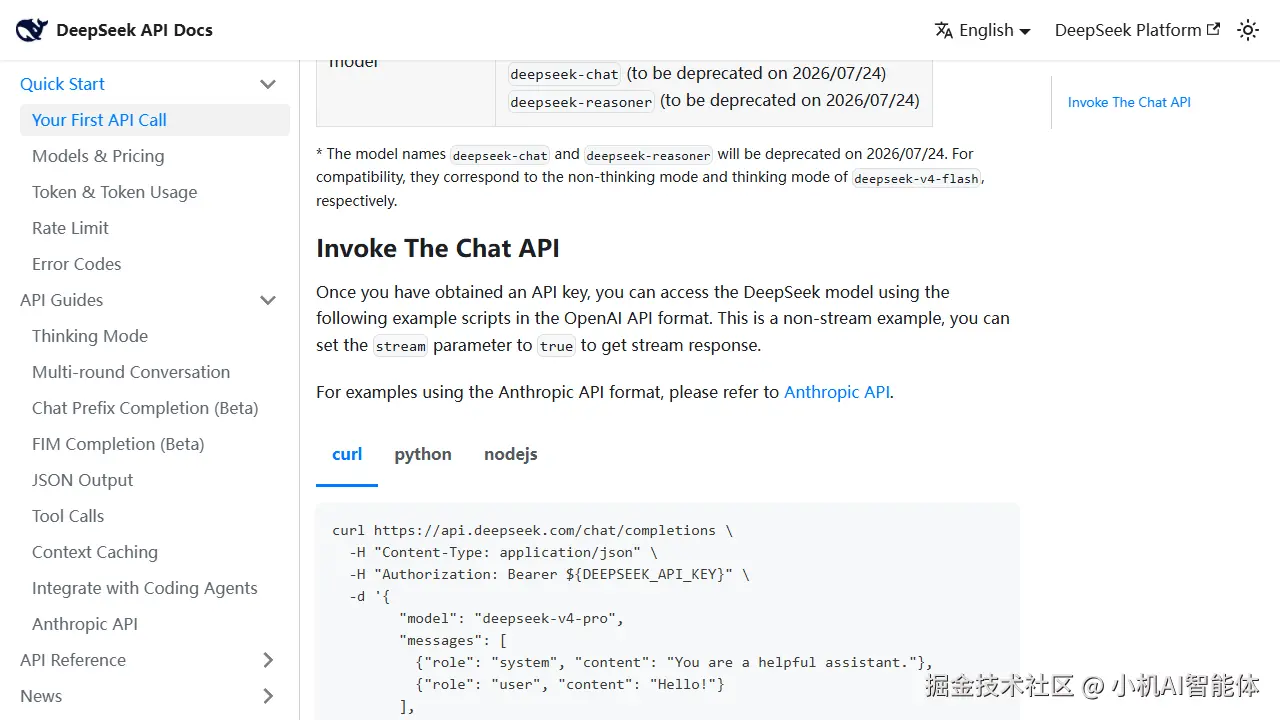
Task: Collapse the Quick Start section chevron
Action: click(x=268, y=84)
